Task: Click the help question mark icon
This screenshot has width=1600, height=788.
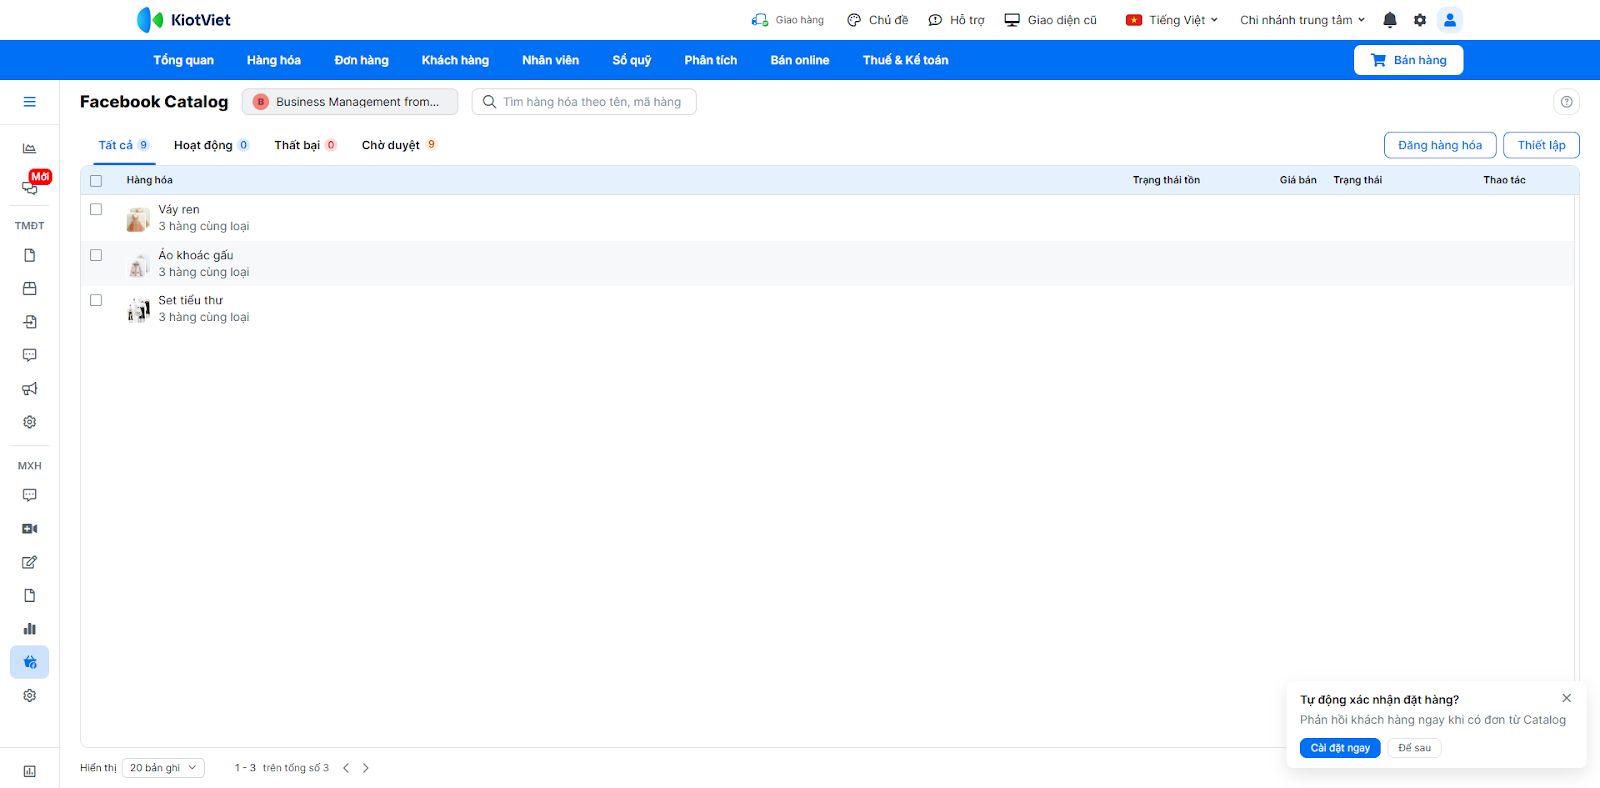Action: click(x=1567, y=102)
